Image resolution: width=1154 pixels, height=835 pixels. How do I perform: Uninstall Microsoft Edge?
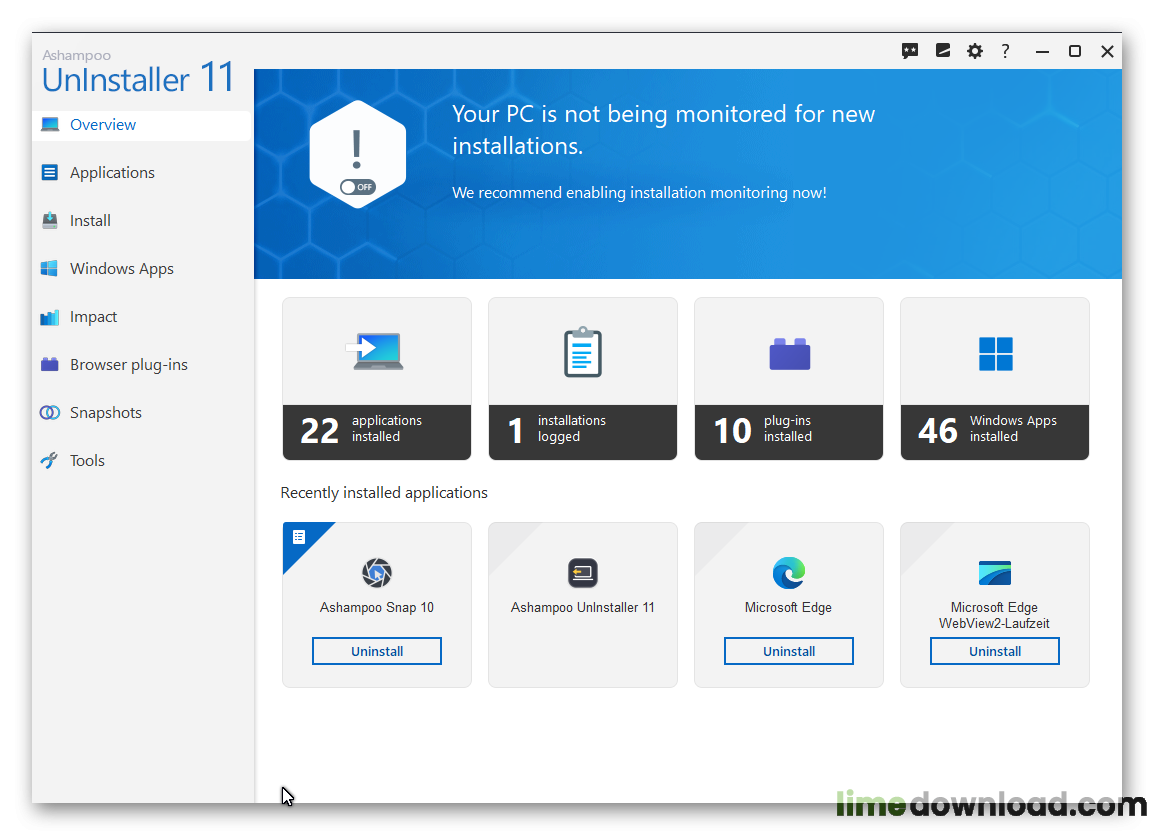coord(788,650)
